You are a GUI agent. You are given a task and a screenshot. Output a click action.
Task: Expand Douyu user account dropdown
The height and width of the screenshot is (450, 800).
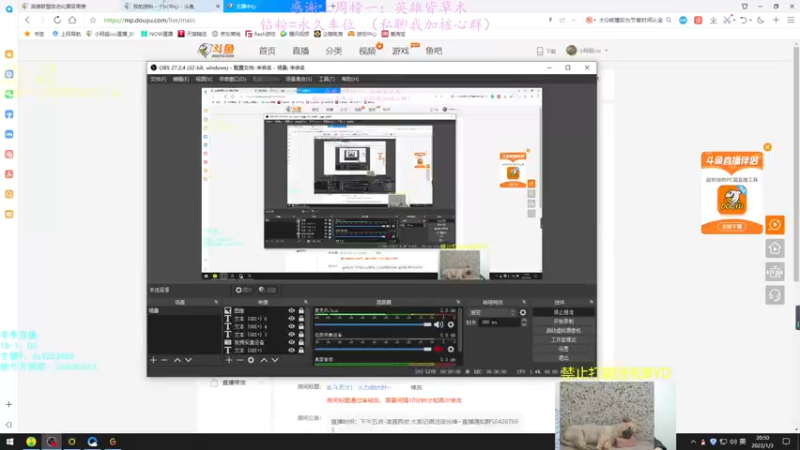pyautogui.click(x=606, y=51)
